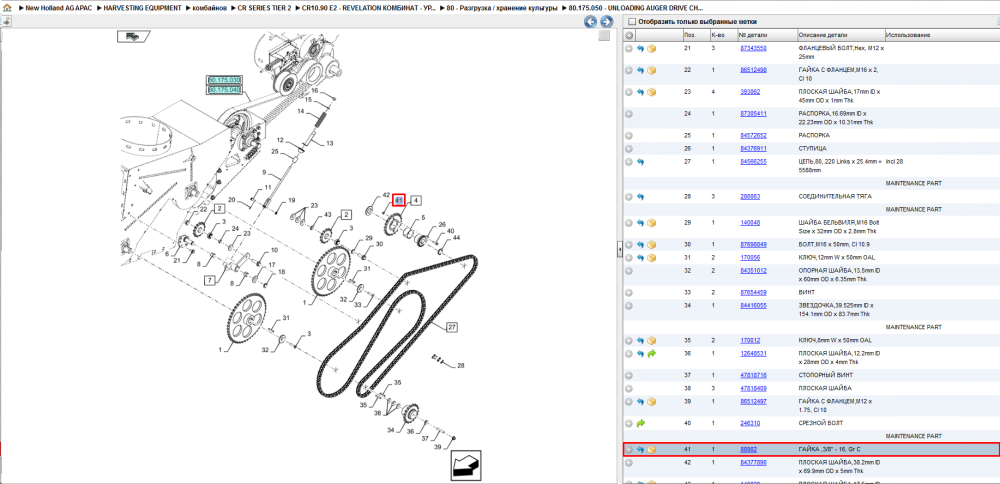Click the small square button top-right of diagram
This screenshot has height=484, width=1000.
pos(604,36)
